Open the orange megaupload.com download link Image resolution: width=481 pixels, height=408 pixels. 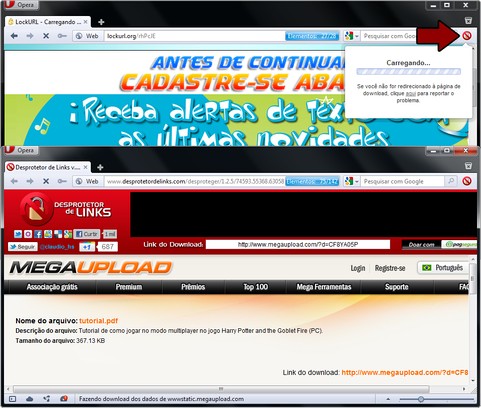[405, 372]
